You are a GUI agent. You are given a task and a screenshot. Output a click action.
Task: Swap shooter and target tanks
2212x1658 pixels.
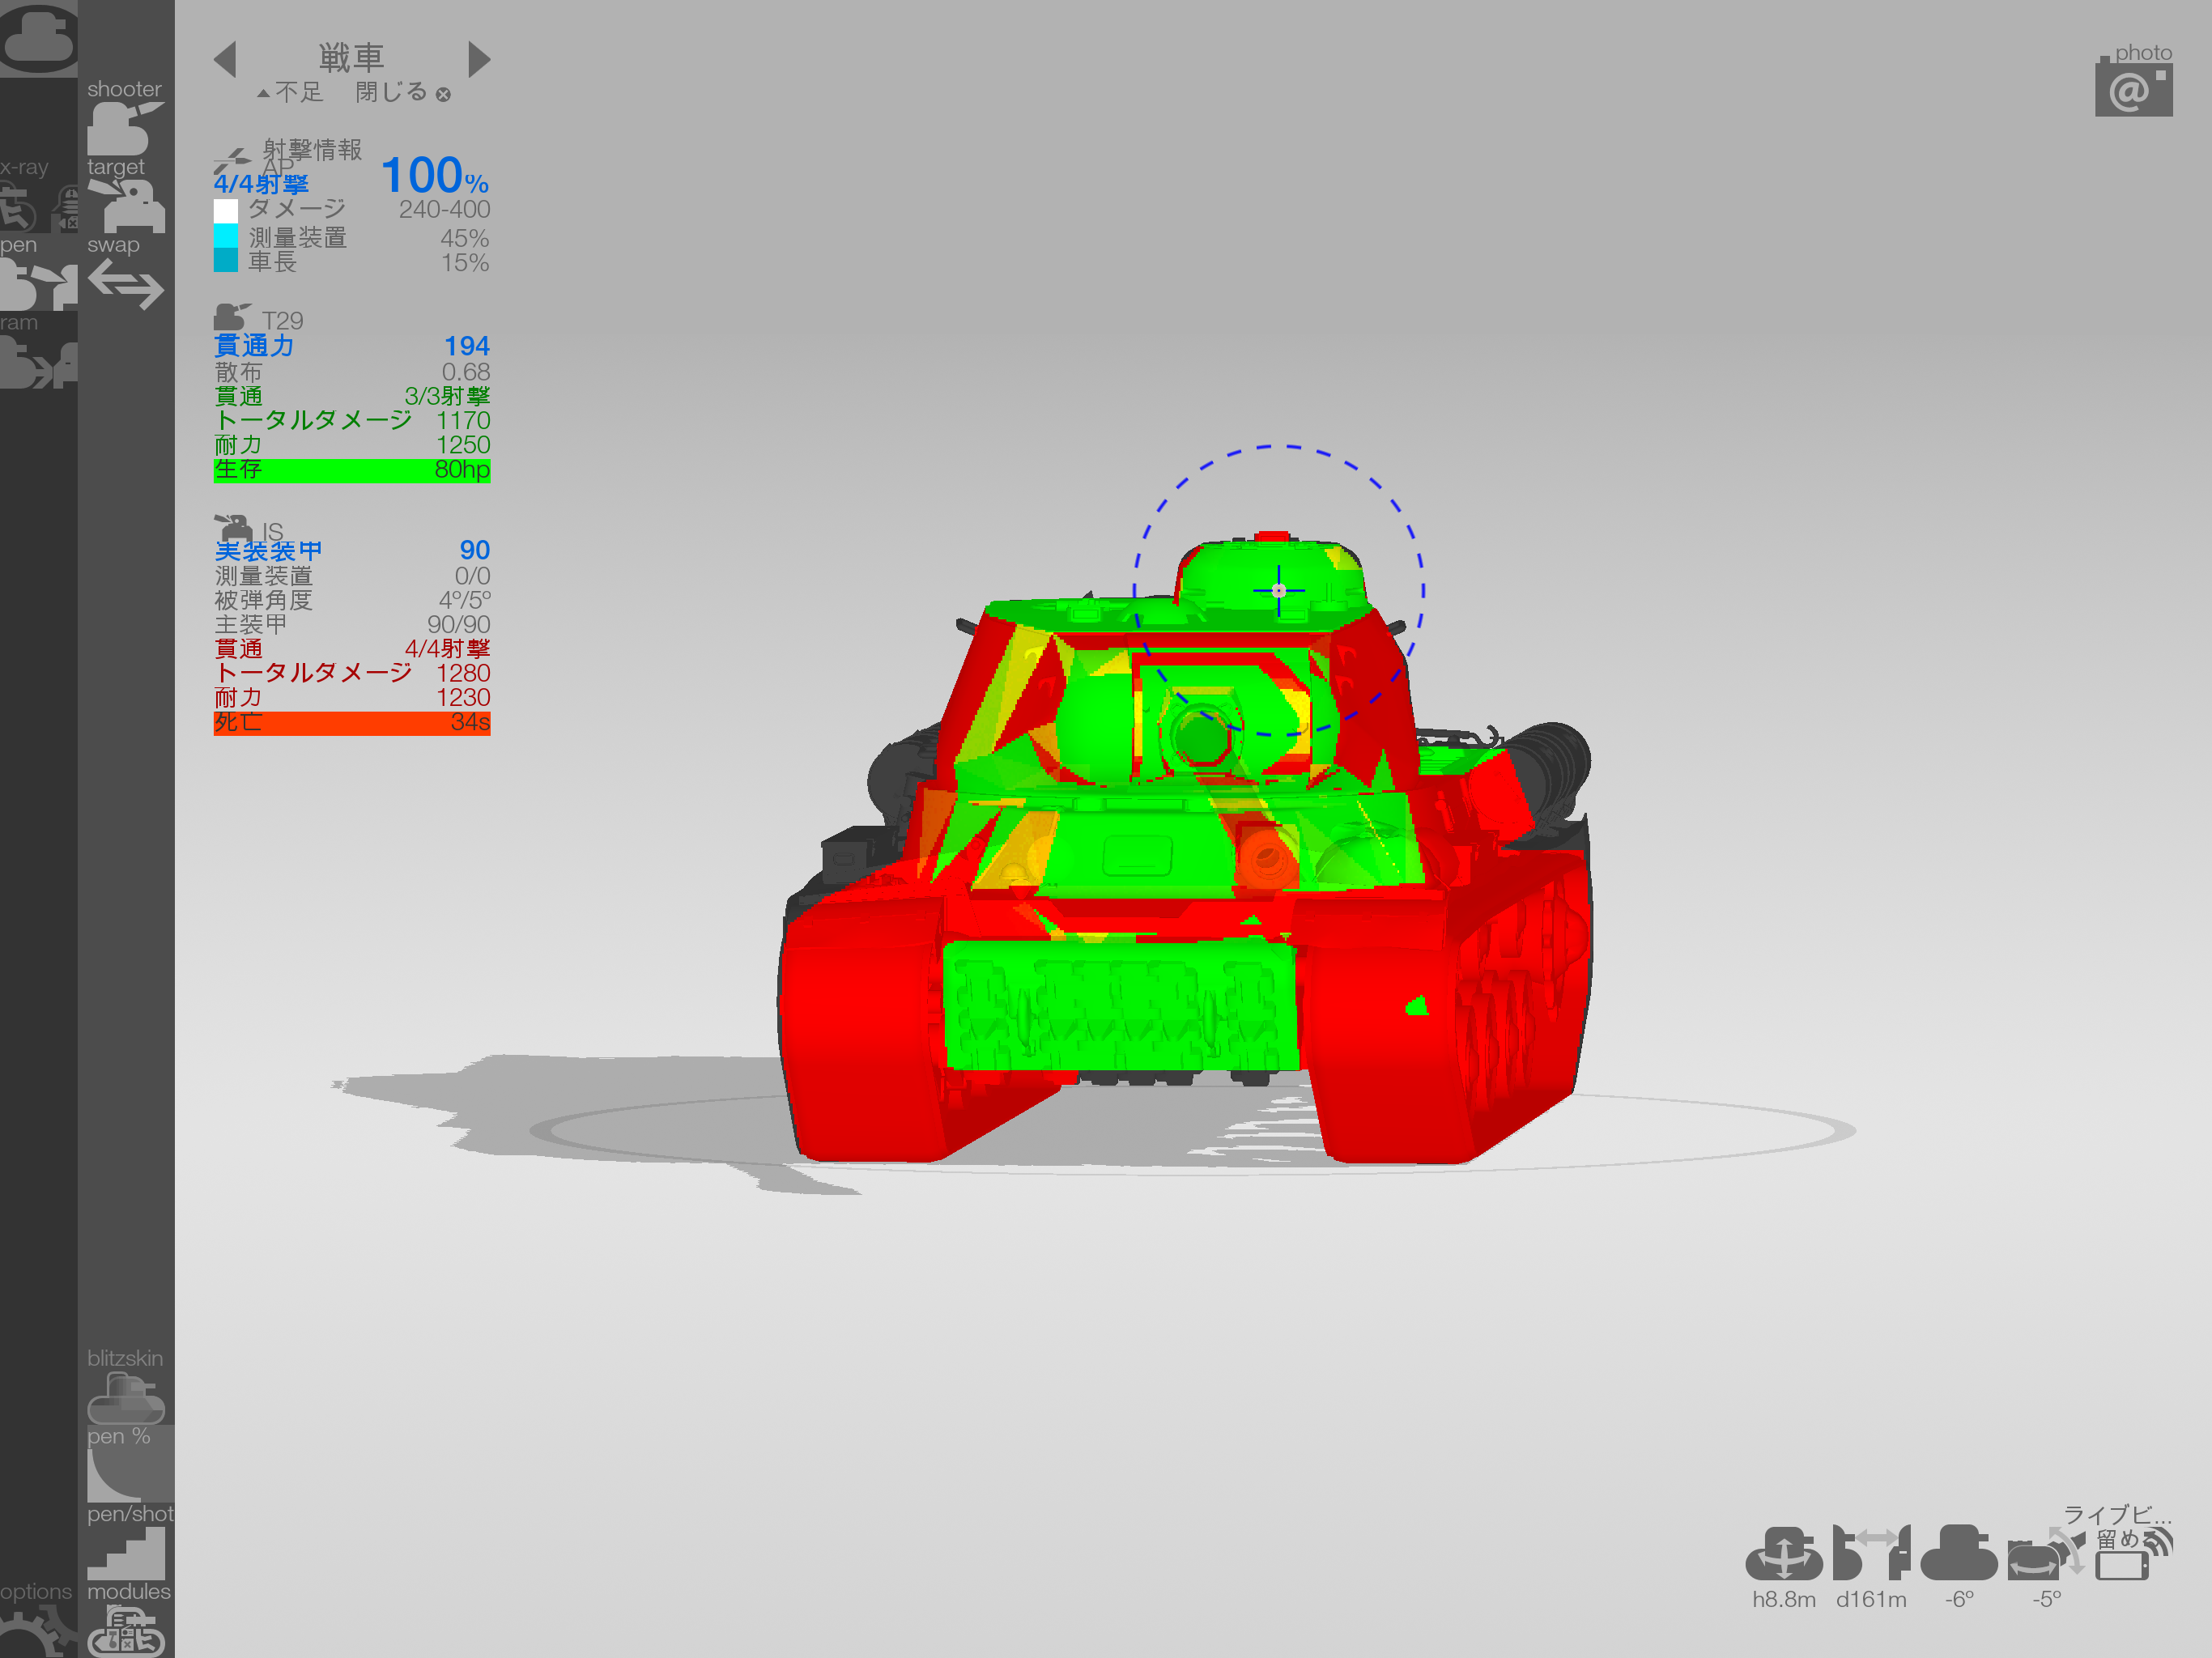coord(126,285)
